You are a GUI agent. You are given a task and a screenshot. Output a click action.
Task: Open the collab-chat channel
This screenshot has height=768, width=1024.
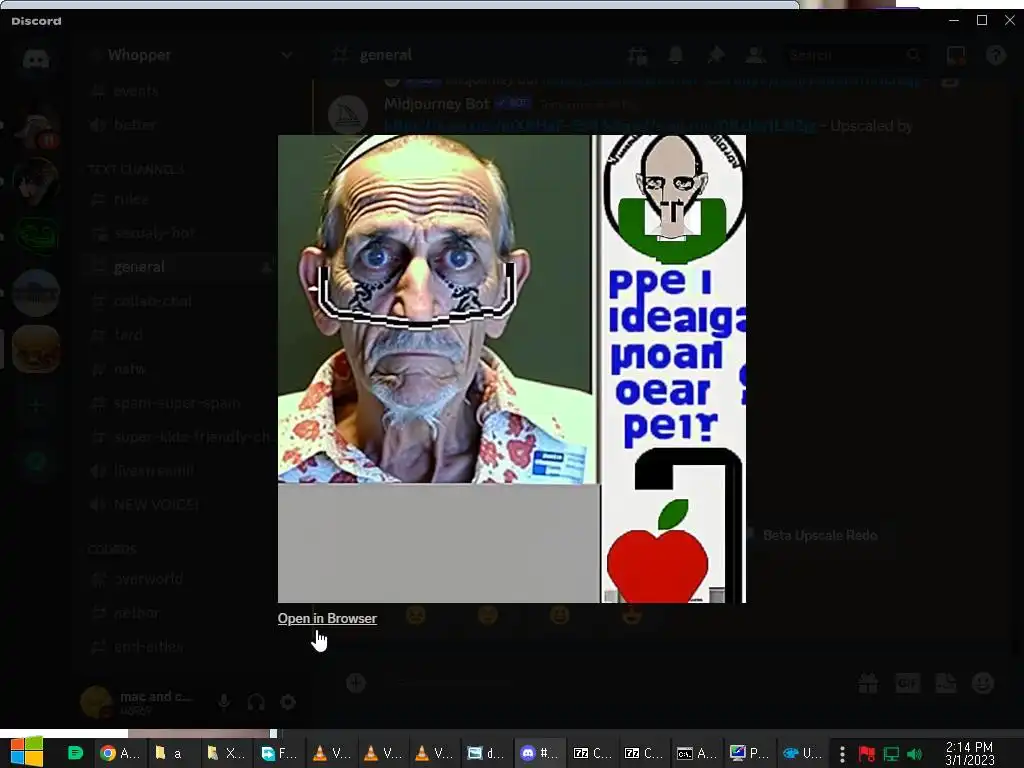point(152,301)
